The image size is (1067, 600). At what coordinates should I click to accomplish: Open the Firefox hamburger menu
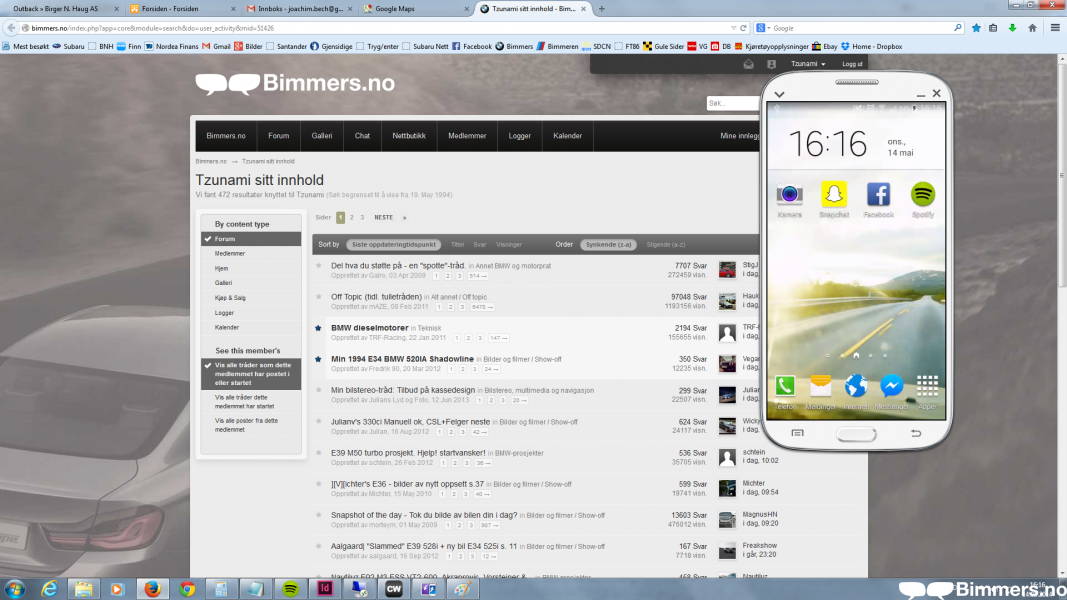click(x=1055, y=28)
